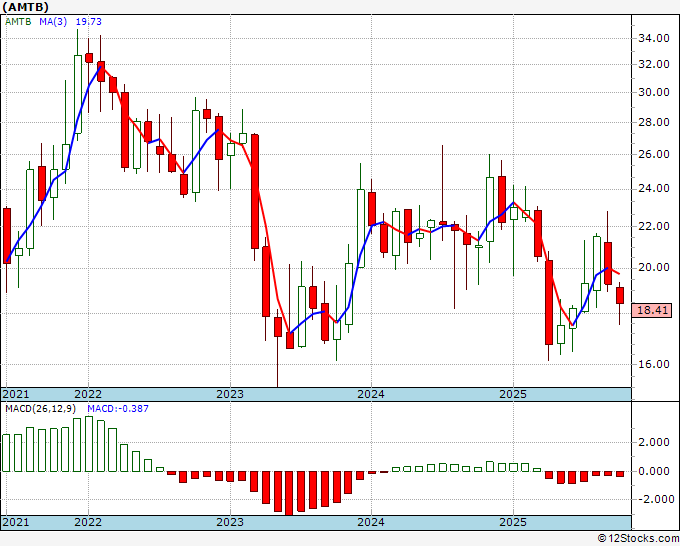Click the deepest red MACD histogram bar
Image resolution: width=680 pixels, height=546 pixels.
[289, 493]
